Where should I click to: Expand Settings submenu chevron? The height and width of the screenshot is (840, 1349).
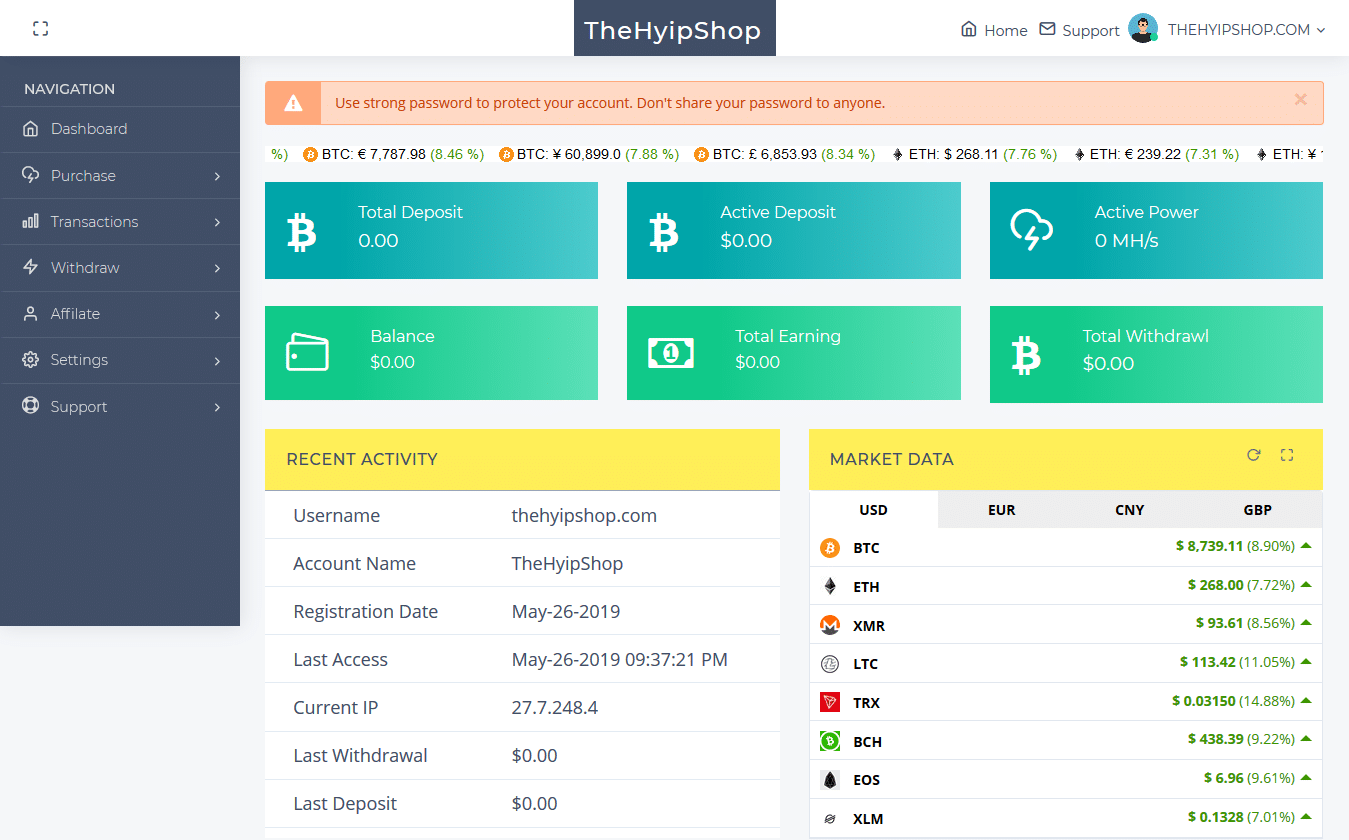(x=217, y=360)
